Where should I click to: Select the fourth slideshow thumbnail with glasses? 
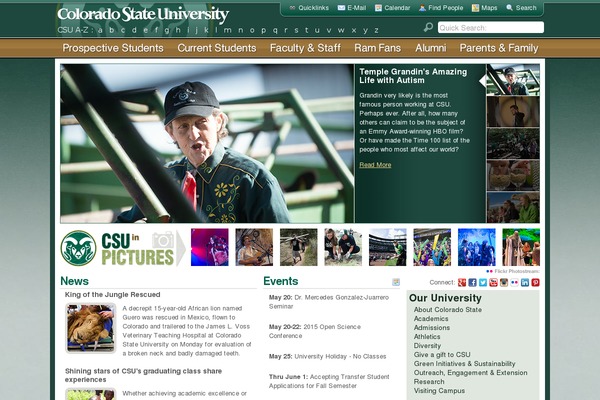pos(513,175)
